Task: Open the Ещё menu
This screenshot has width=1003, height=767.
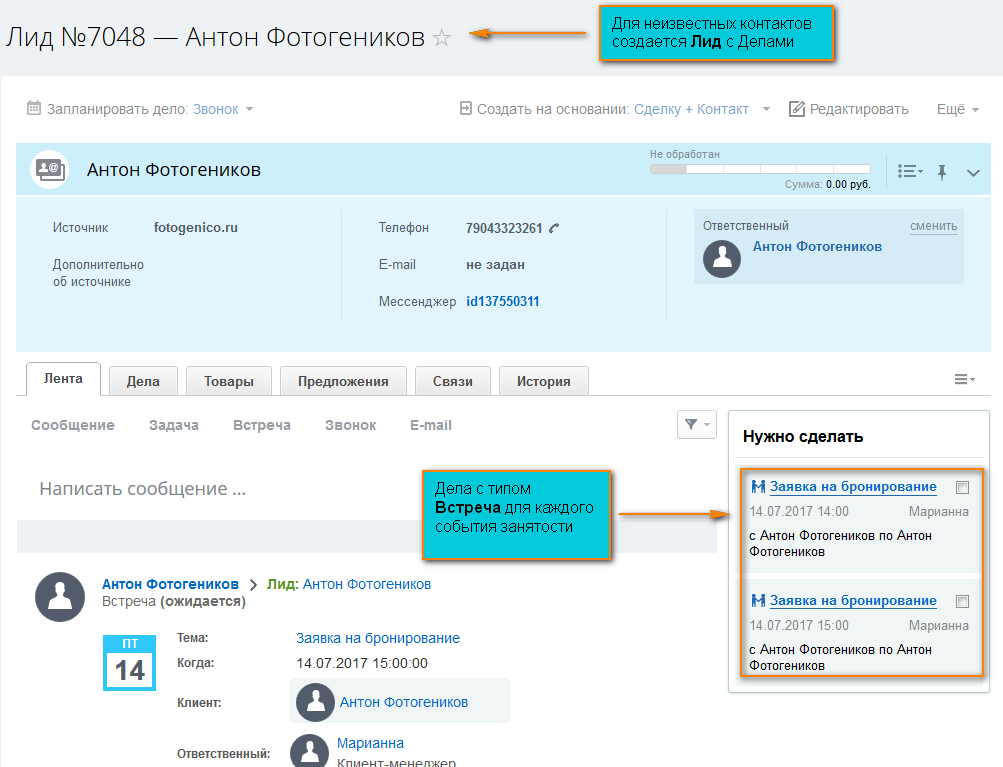Action: 957,109
